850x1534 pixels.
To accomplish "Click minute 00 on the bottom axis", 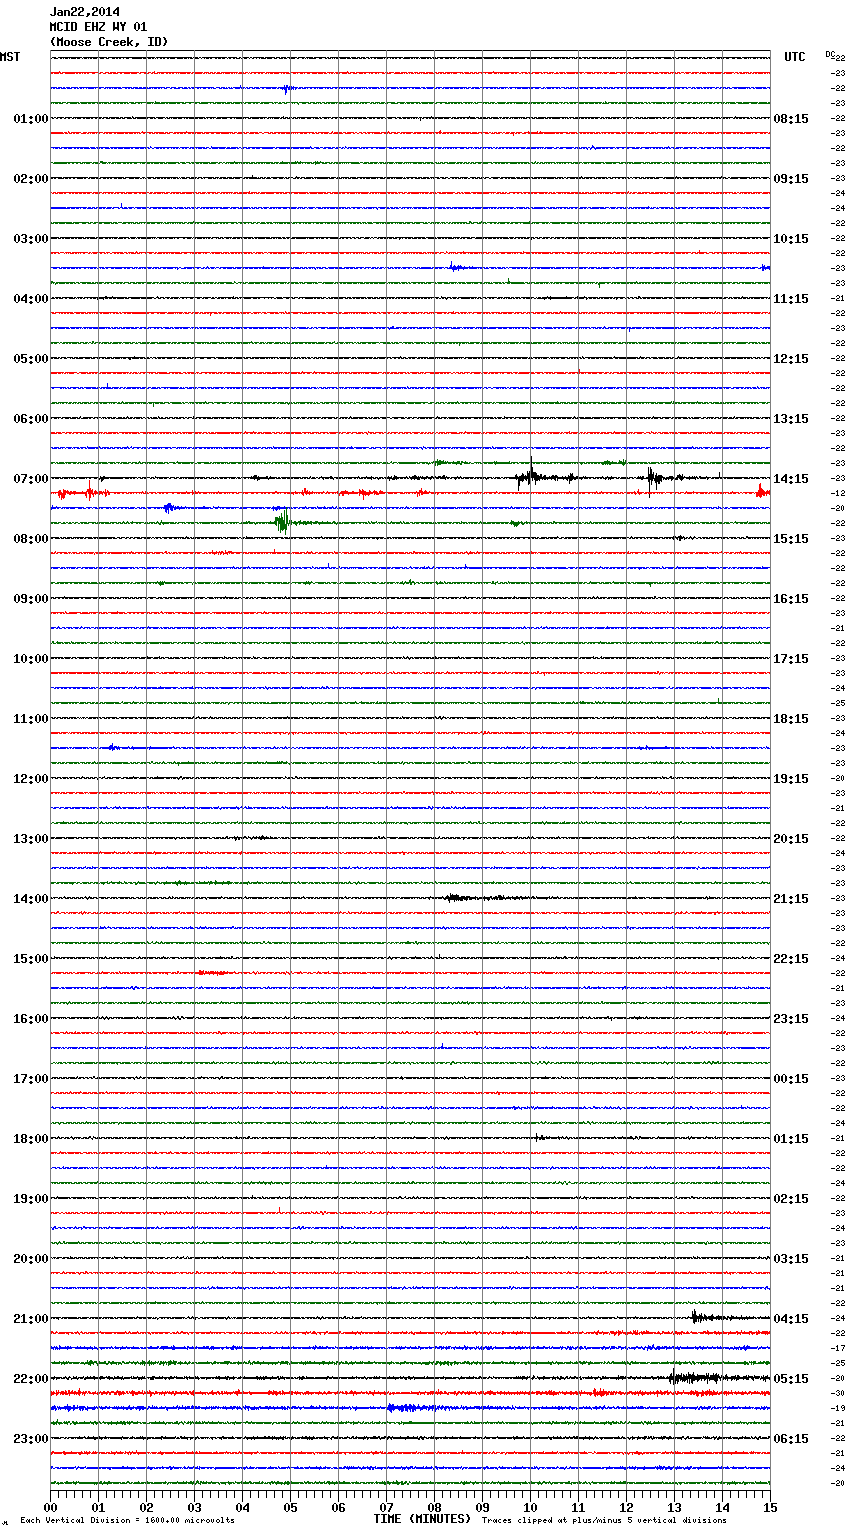I will 50,1507.
